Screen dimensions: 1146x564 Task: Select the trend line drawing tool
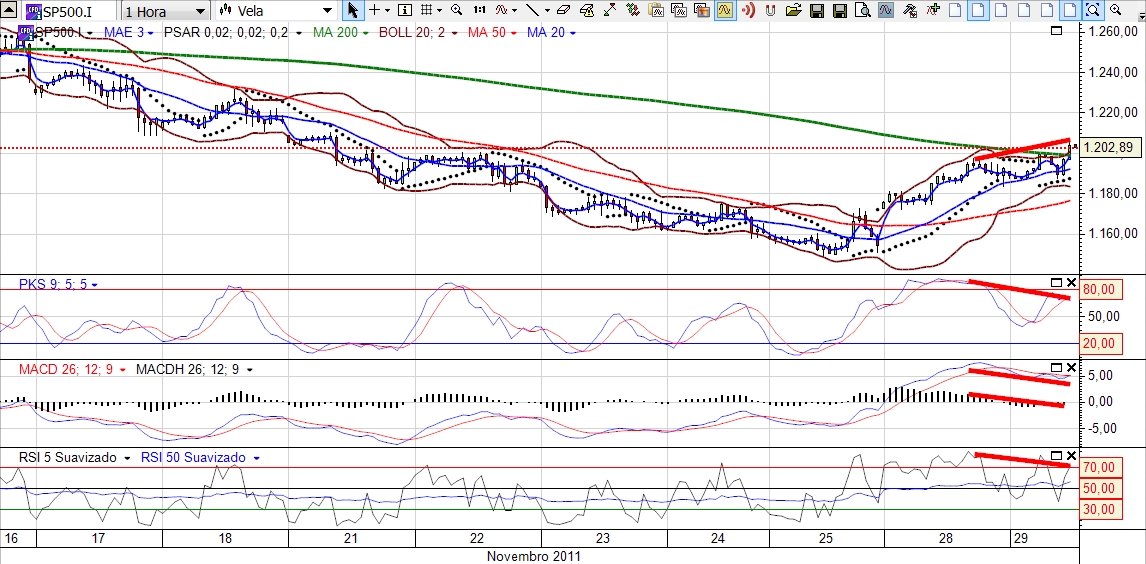pyautogui.click(x=532, y=10)
